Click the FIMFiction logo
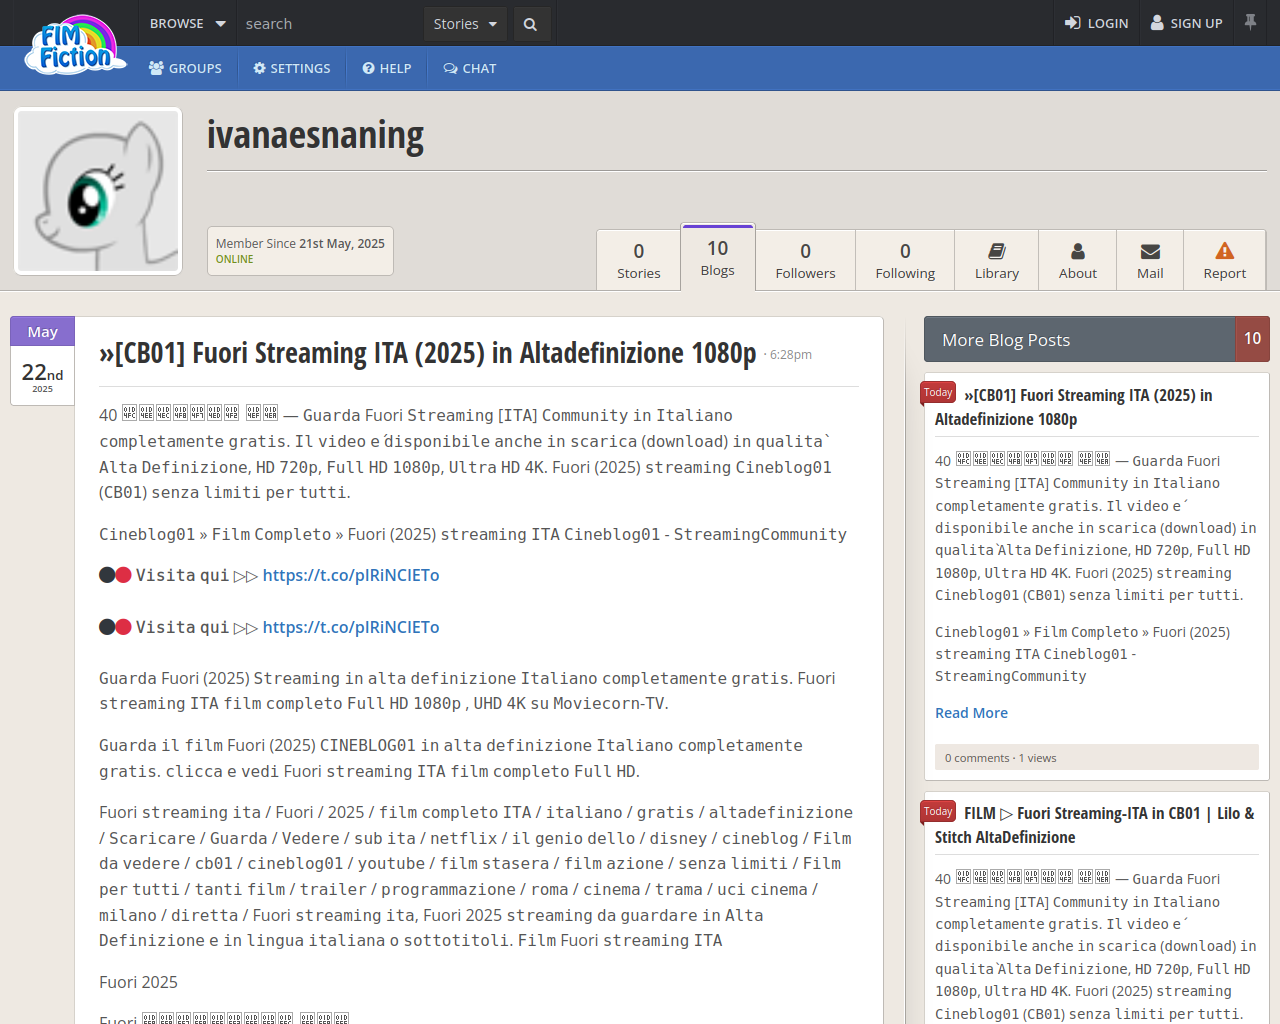The width and height of the screenshot is (1280, 1024). point(76,46)
